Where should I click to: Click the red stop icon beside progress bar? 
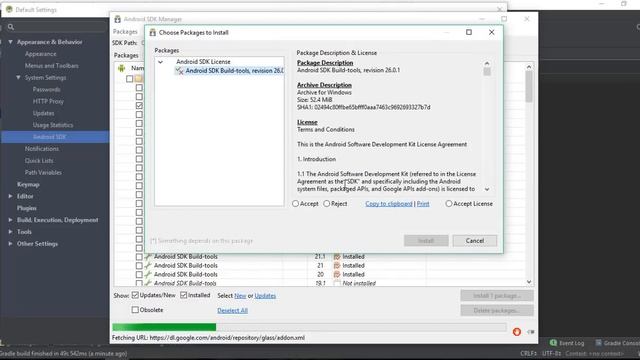click(517, 332)
